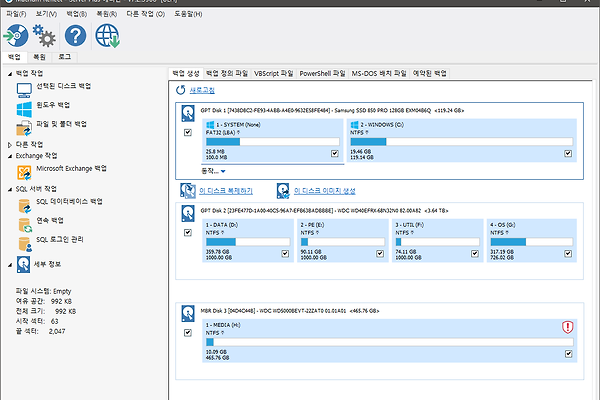Click the red warning shield on MEDIA partition
This screenshot has height=400, width=600.
[x=568, y=326]
